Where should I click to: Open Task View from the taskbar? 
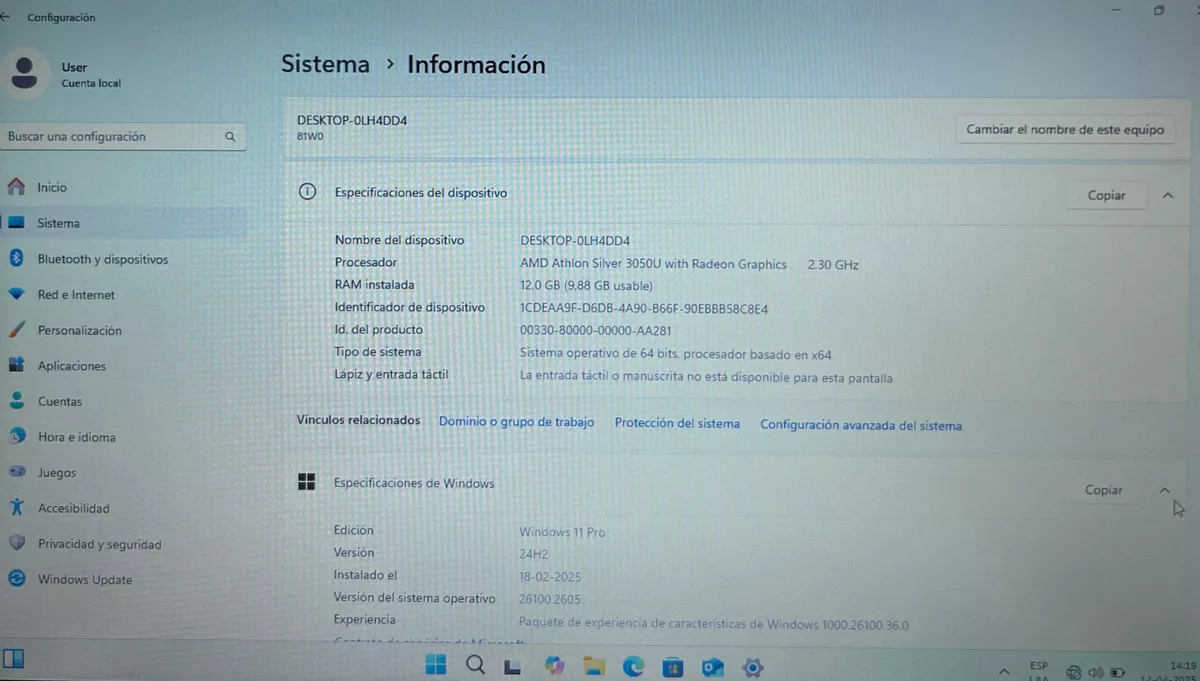[x=513, y=666]
